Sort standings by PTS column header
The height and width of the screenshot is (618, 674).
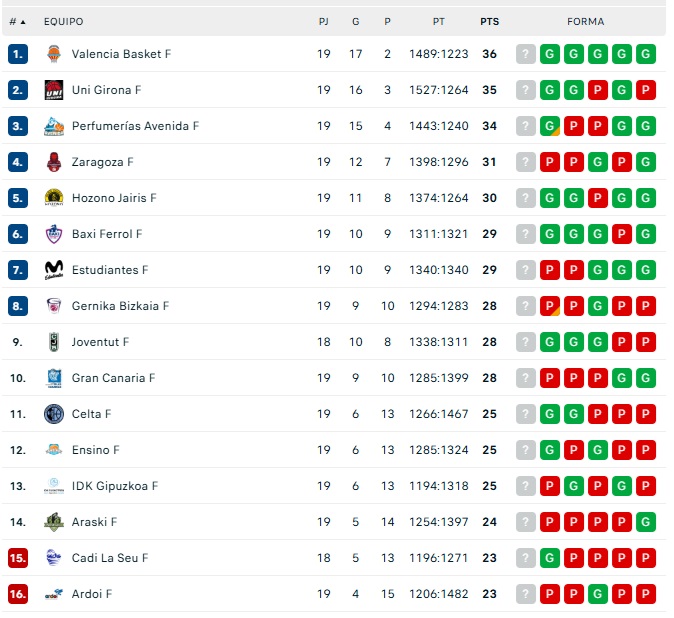coord(489,21)
